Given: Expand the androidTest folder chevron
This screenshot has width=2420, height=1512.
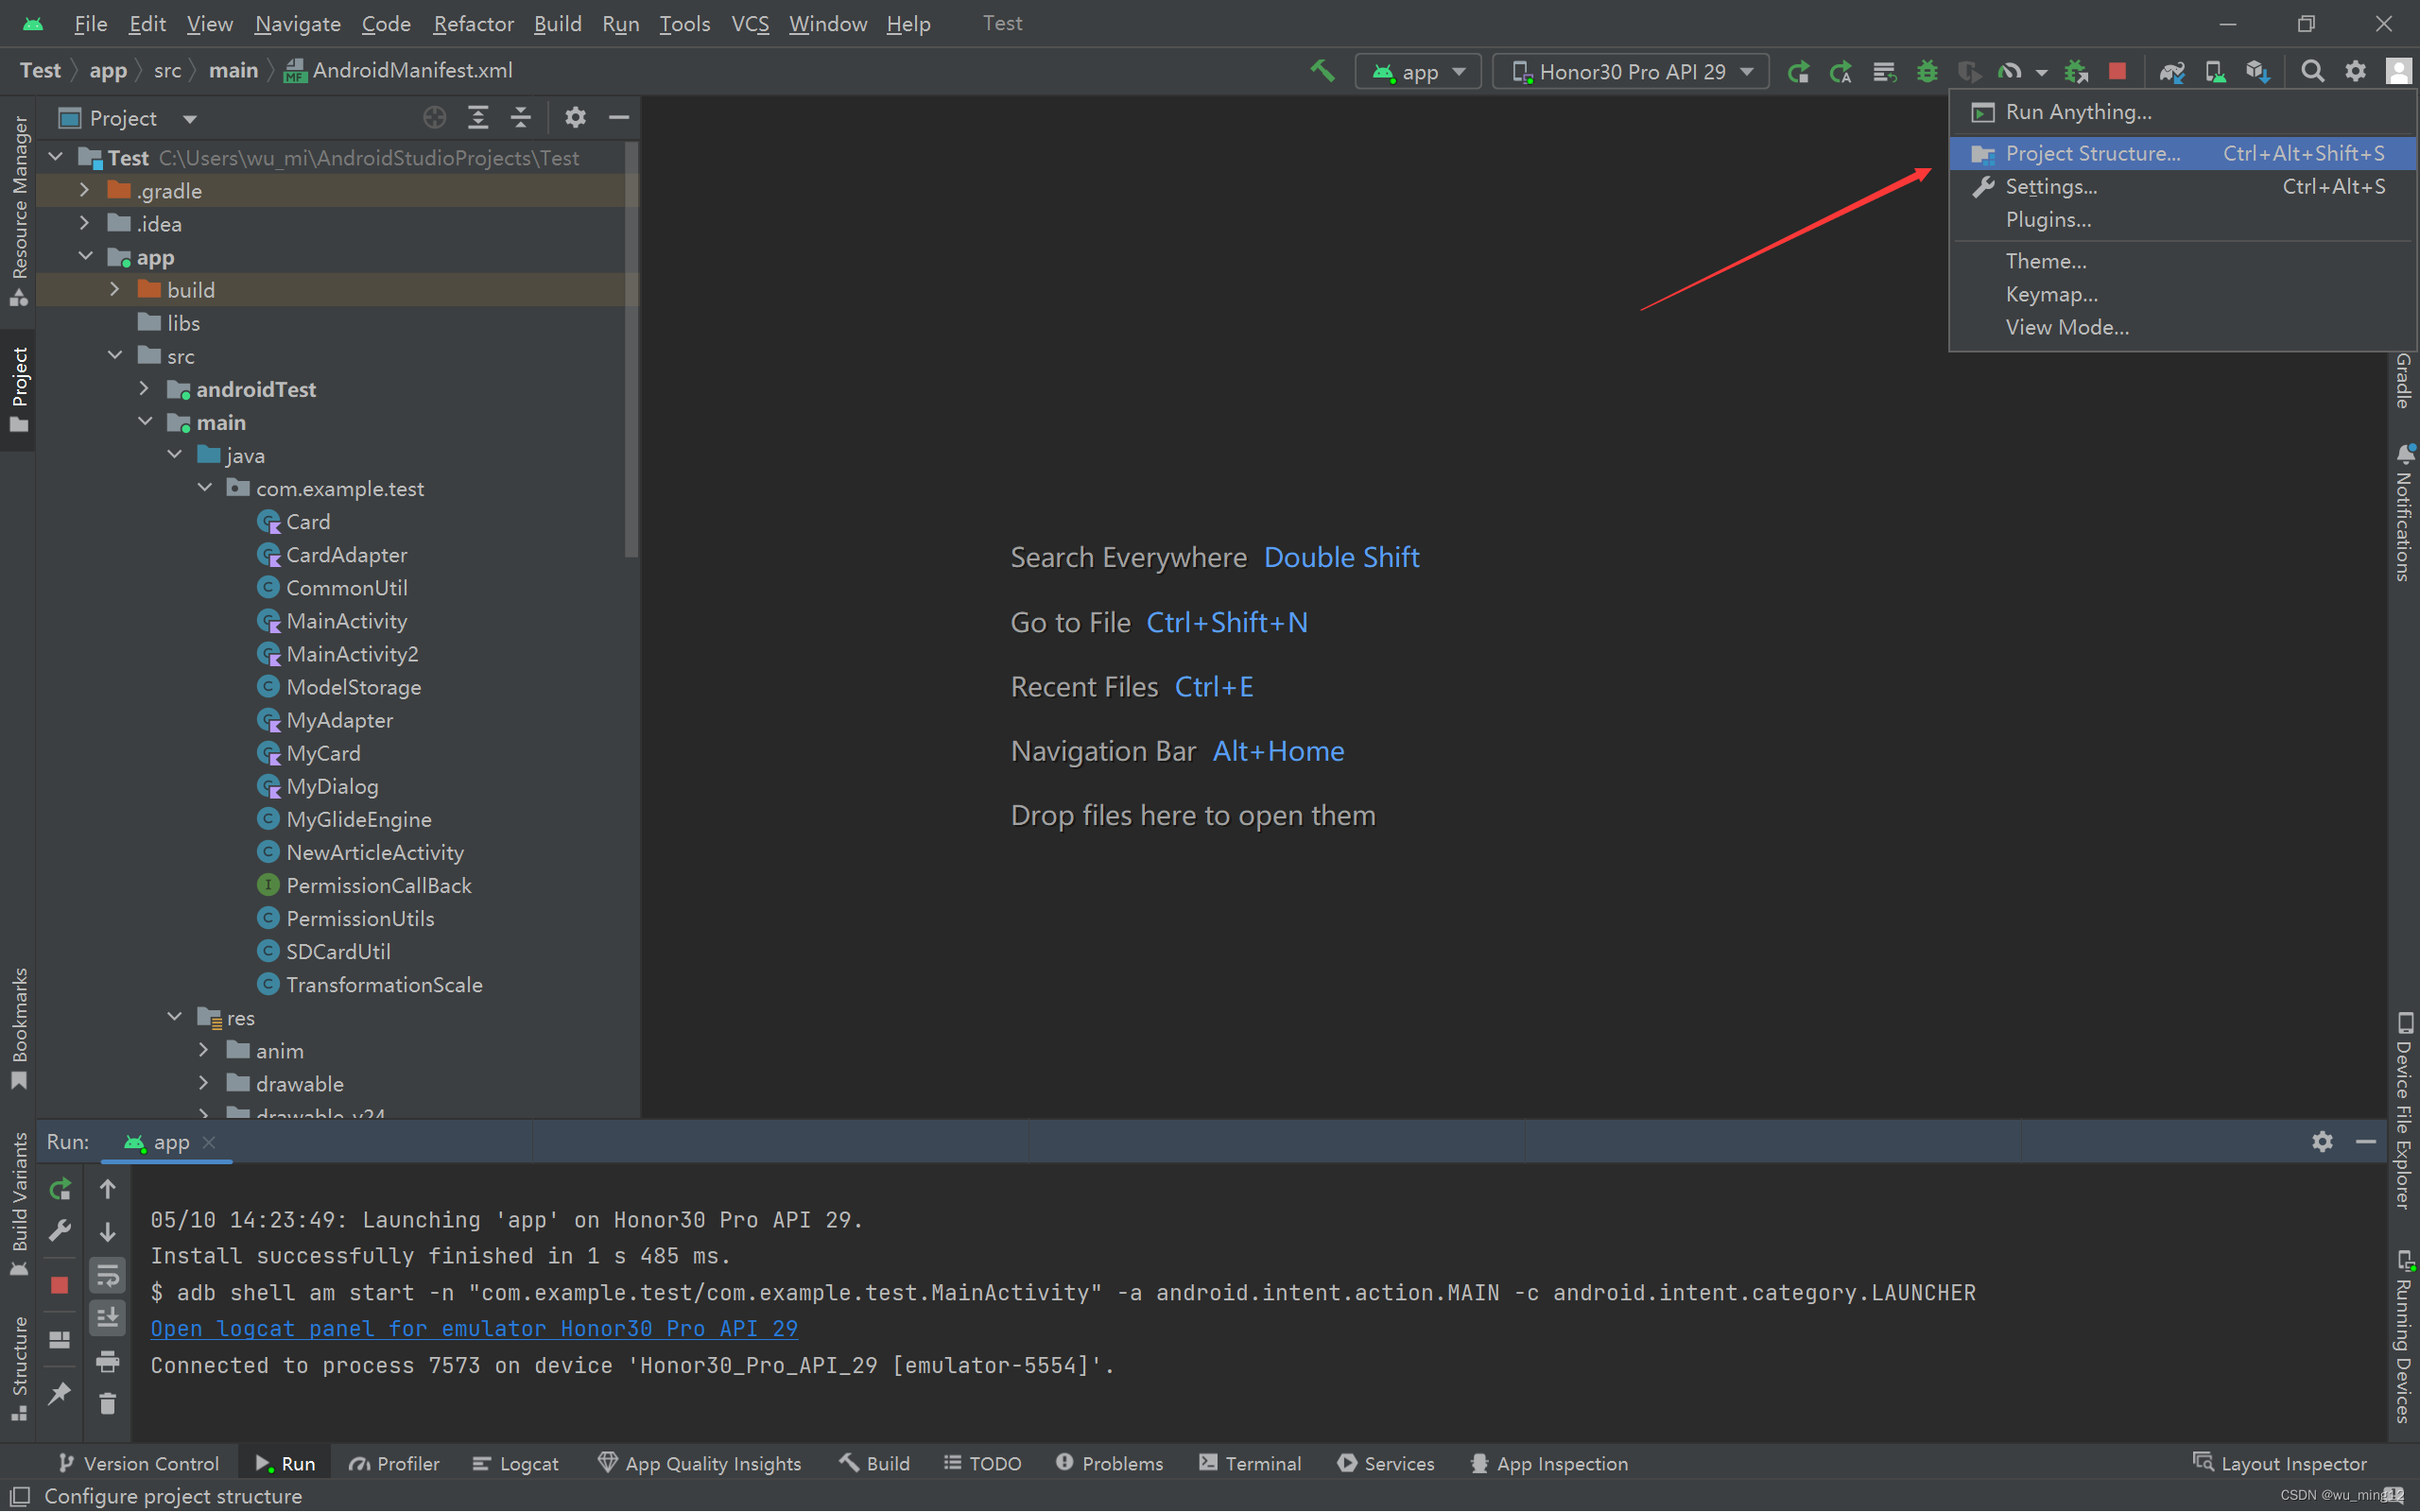Looking at the screenshot, I should coord(144,388).
